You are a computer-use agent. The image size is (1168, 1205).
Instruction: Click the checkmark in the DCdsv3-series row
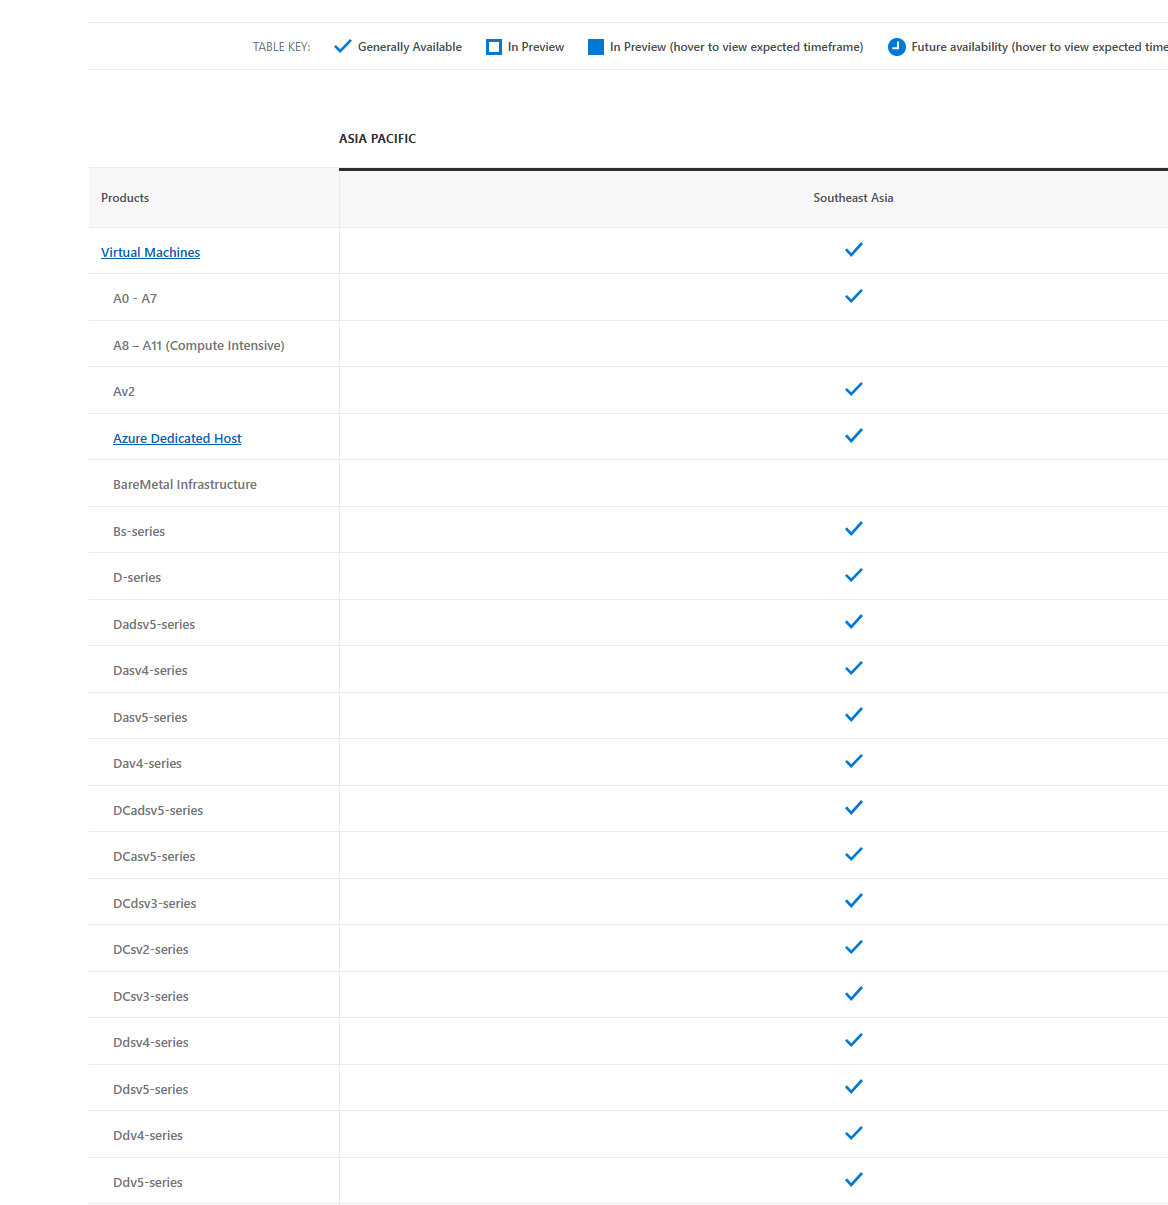point(854,901)
